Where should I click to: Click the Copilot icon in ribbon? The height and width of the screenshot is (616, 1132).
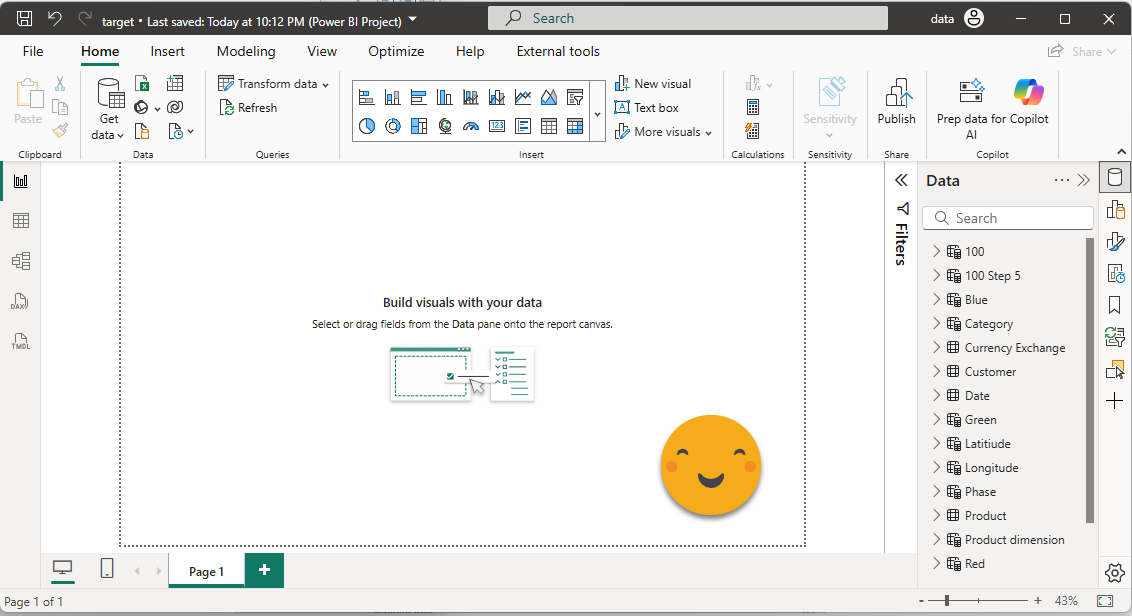(1028, 92)
